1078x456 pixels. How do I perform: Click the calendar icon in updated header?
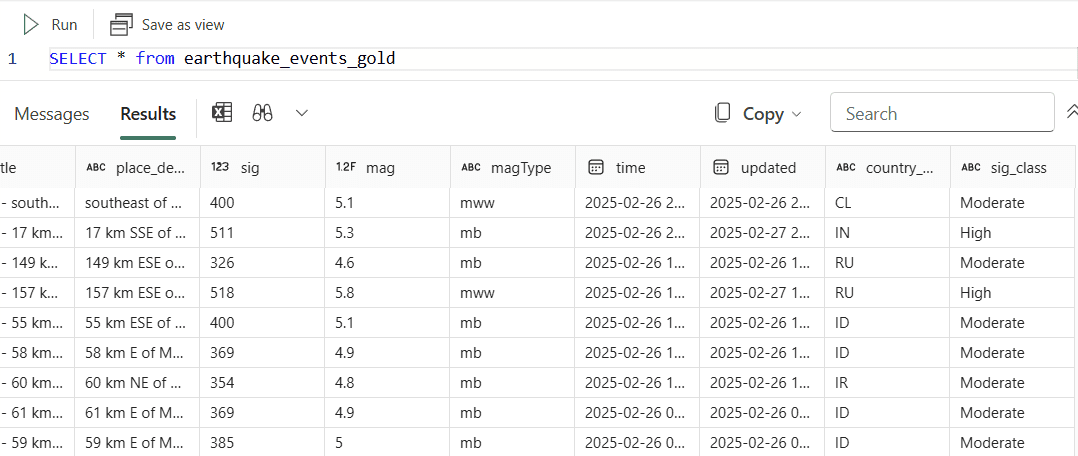[720, 167]
